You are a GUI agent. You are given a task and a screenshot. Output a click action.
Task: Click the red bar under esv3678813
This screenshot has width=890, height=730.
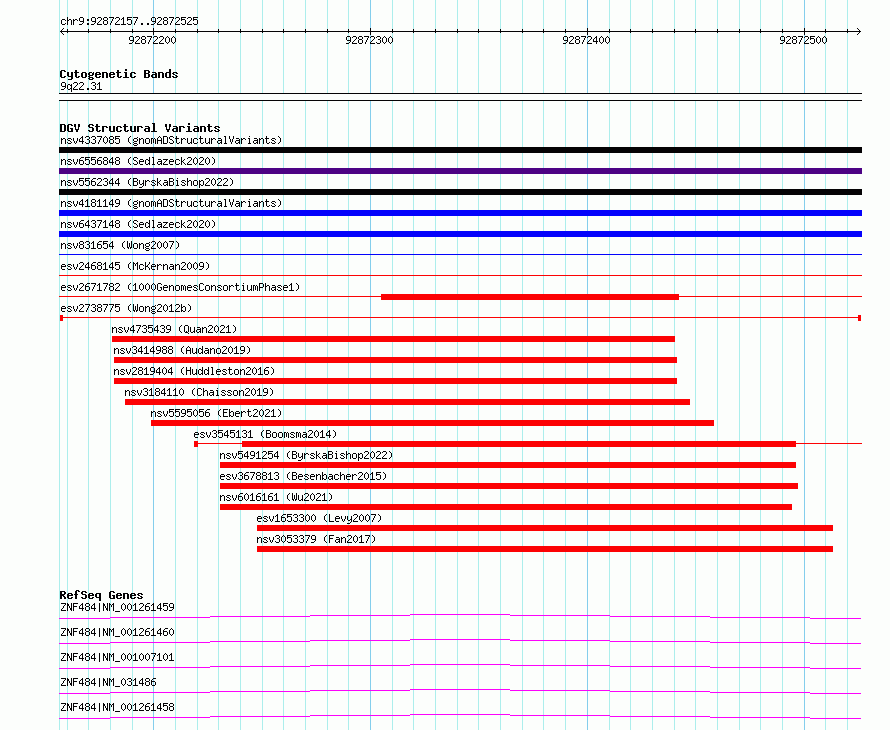(x=509, y=486)
